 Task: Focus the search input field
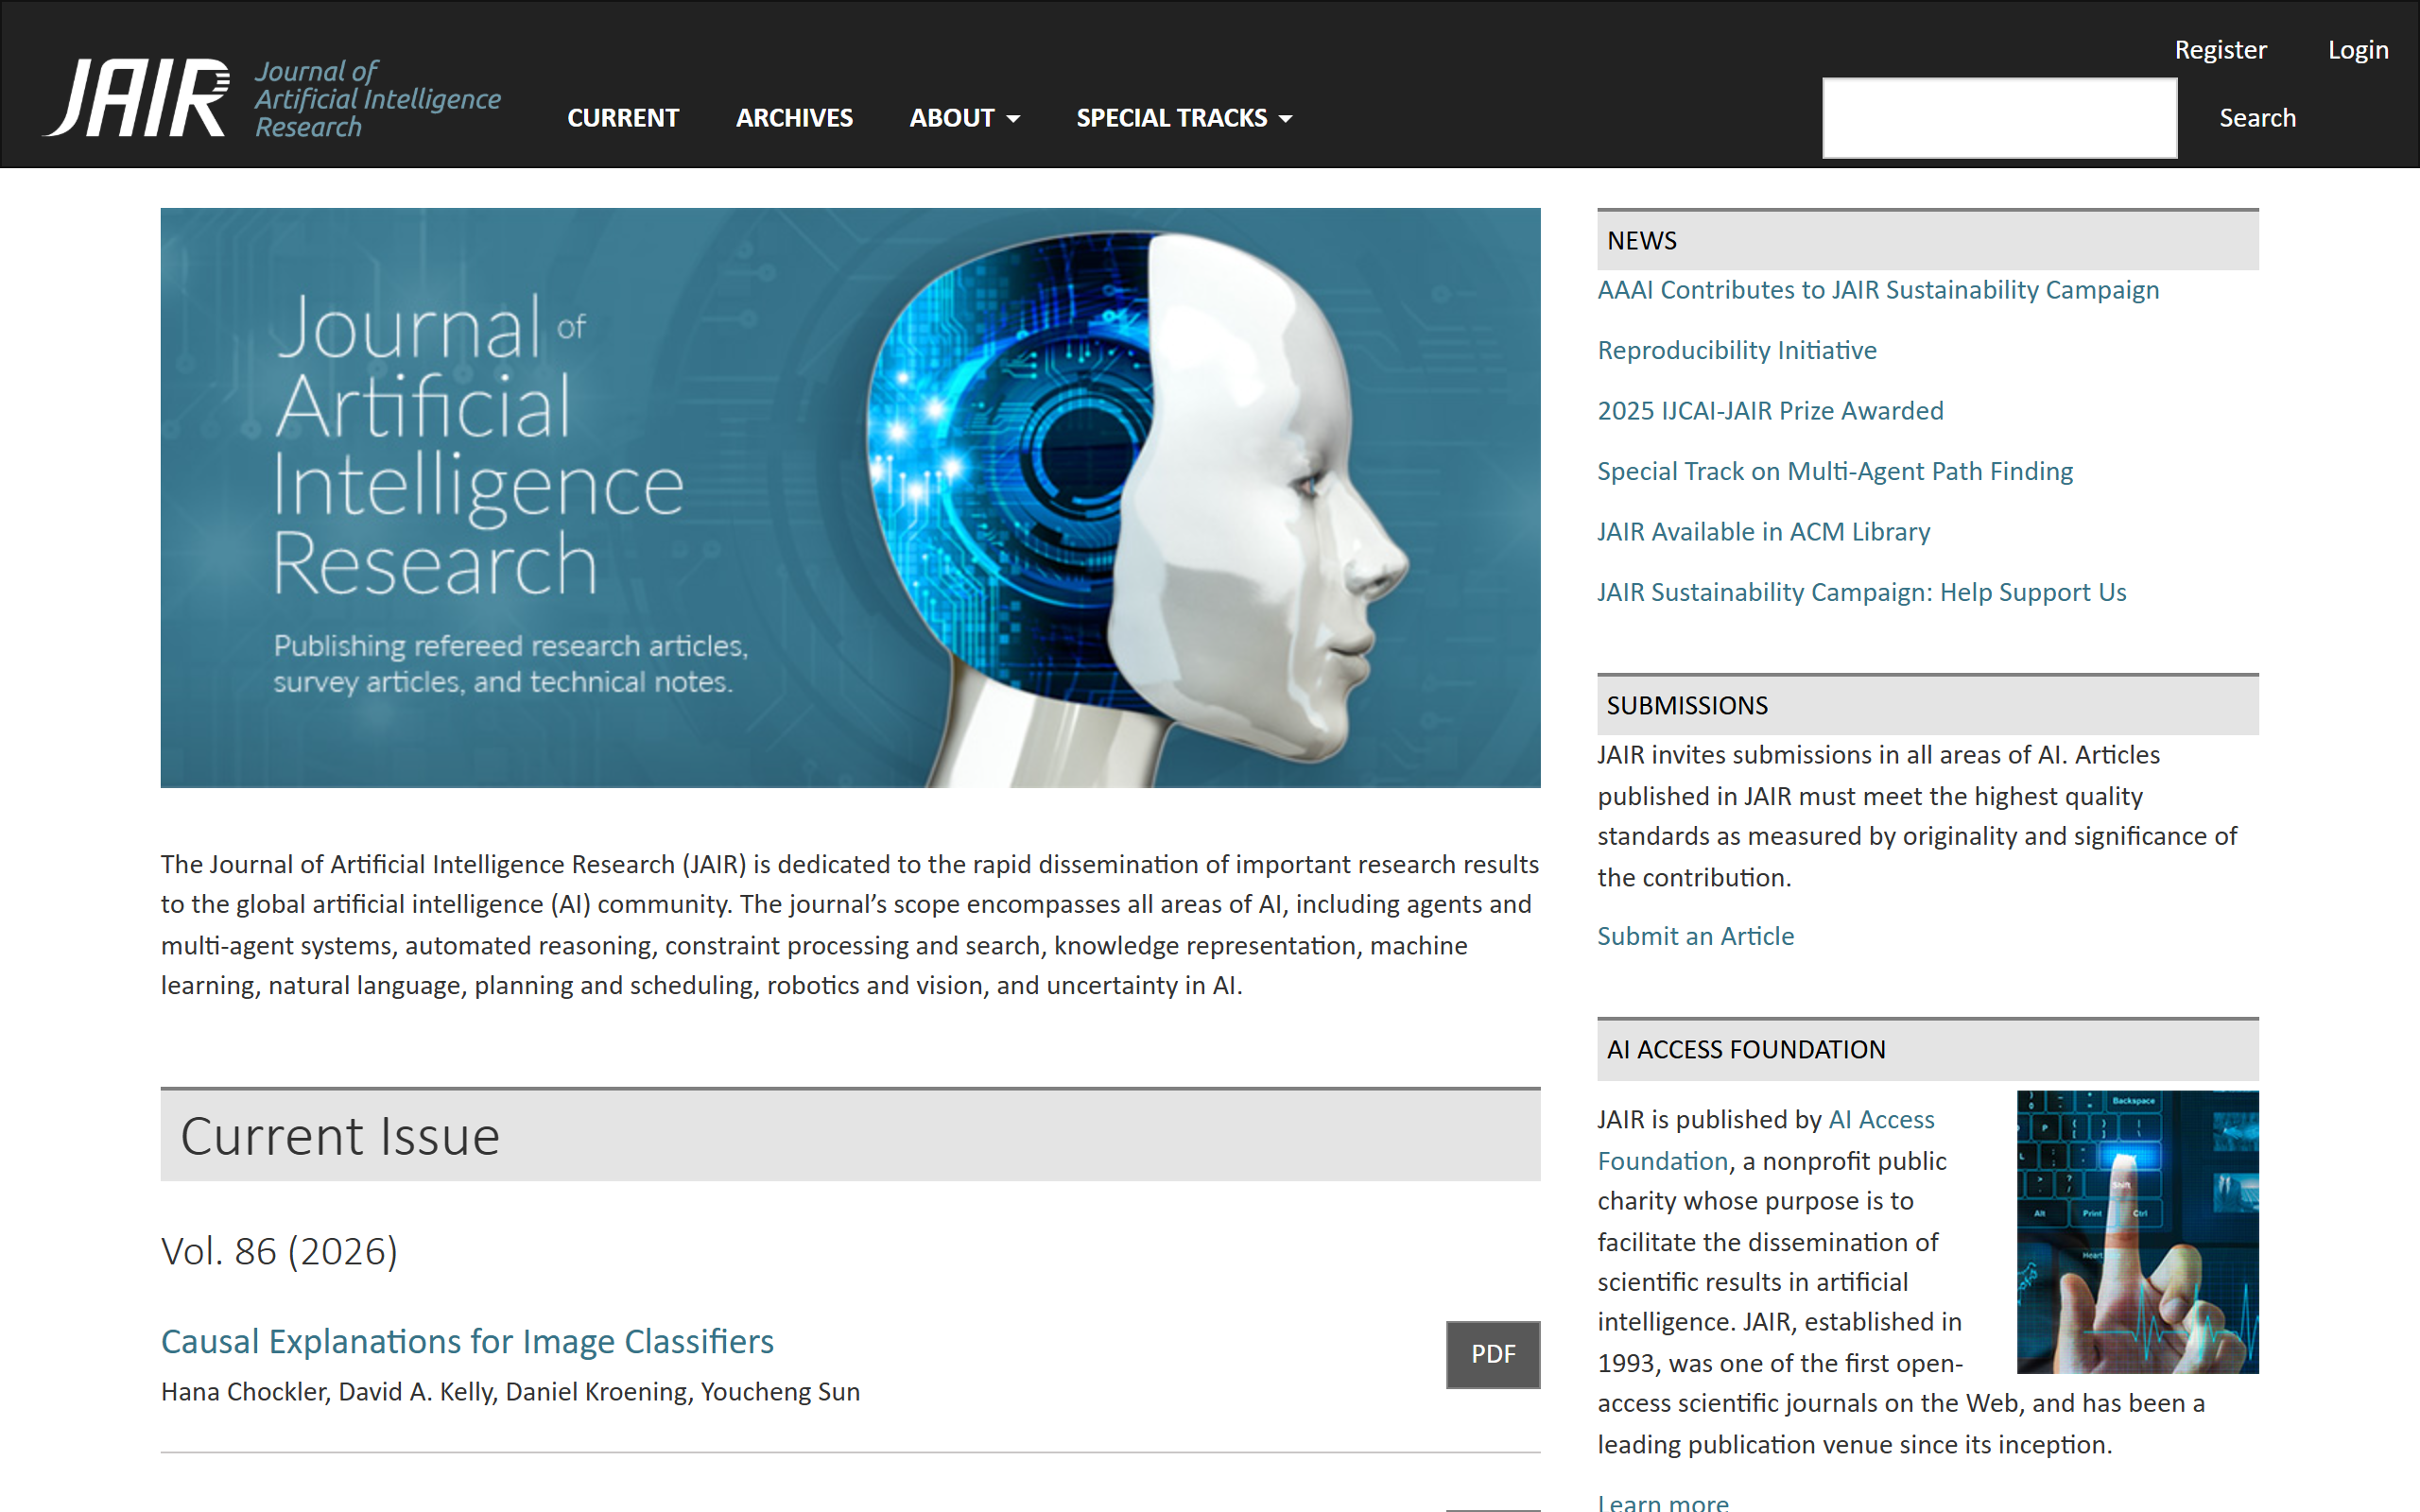point(1999,118)
